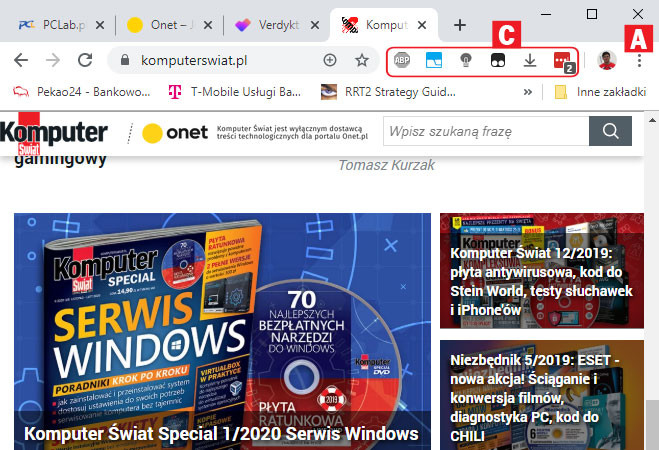
Task: Open the RRT2 Strategy Guide bookmark
Action: click(388, 92)
